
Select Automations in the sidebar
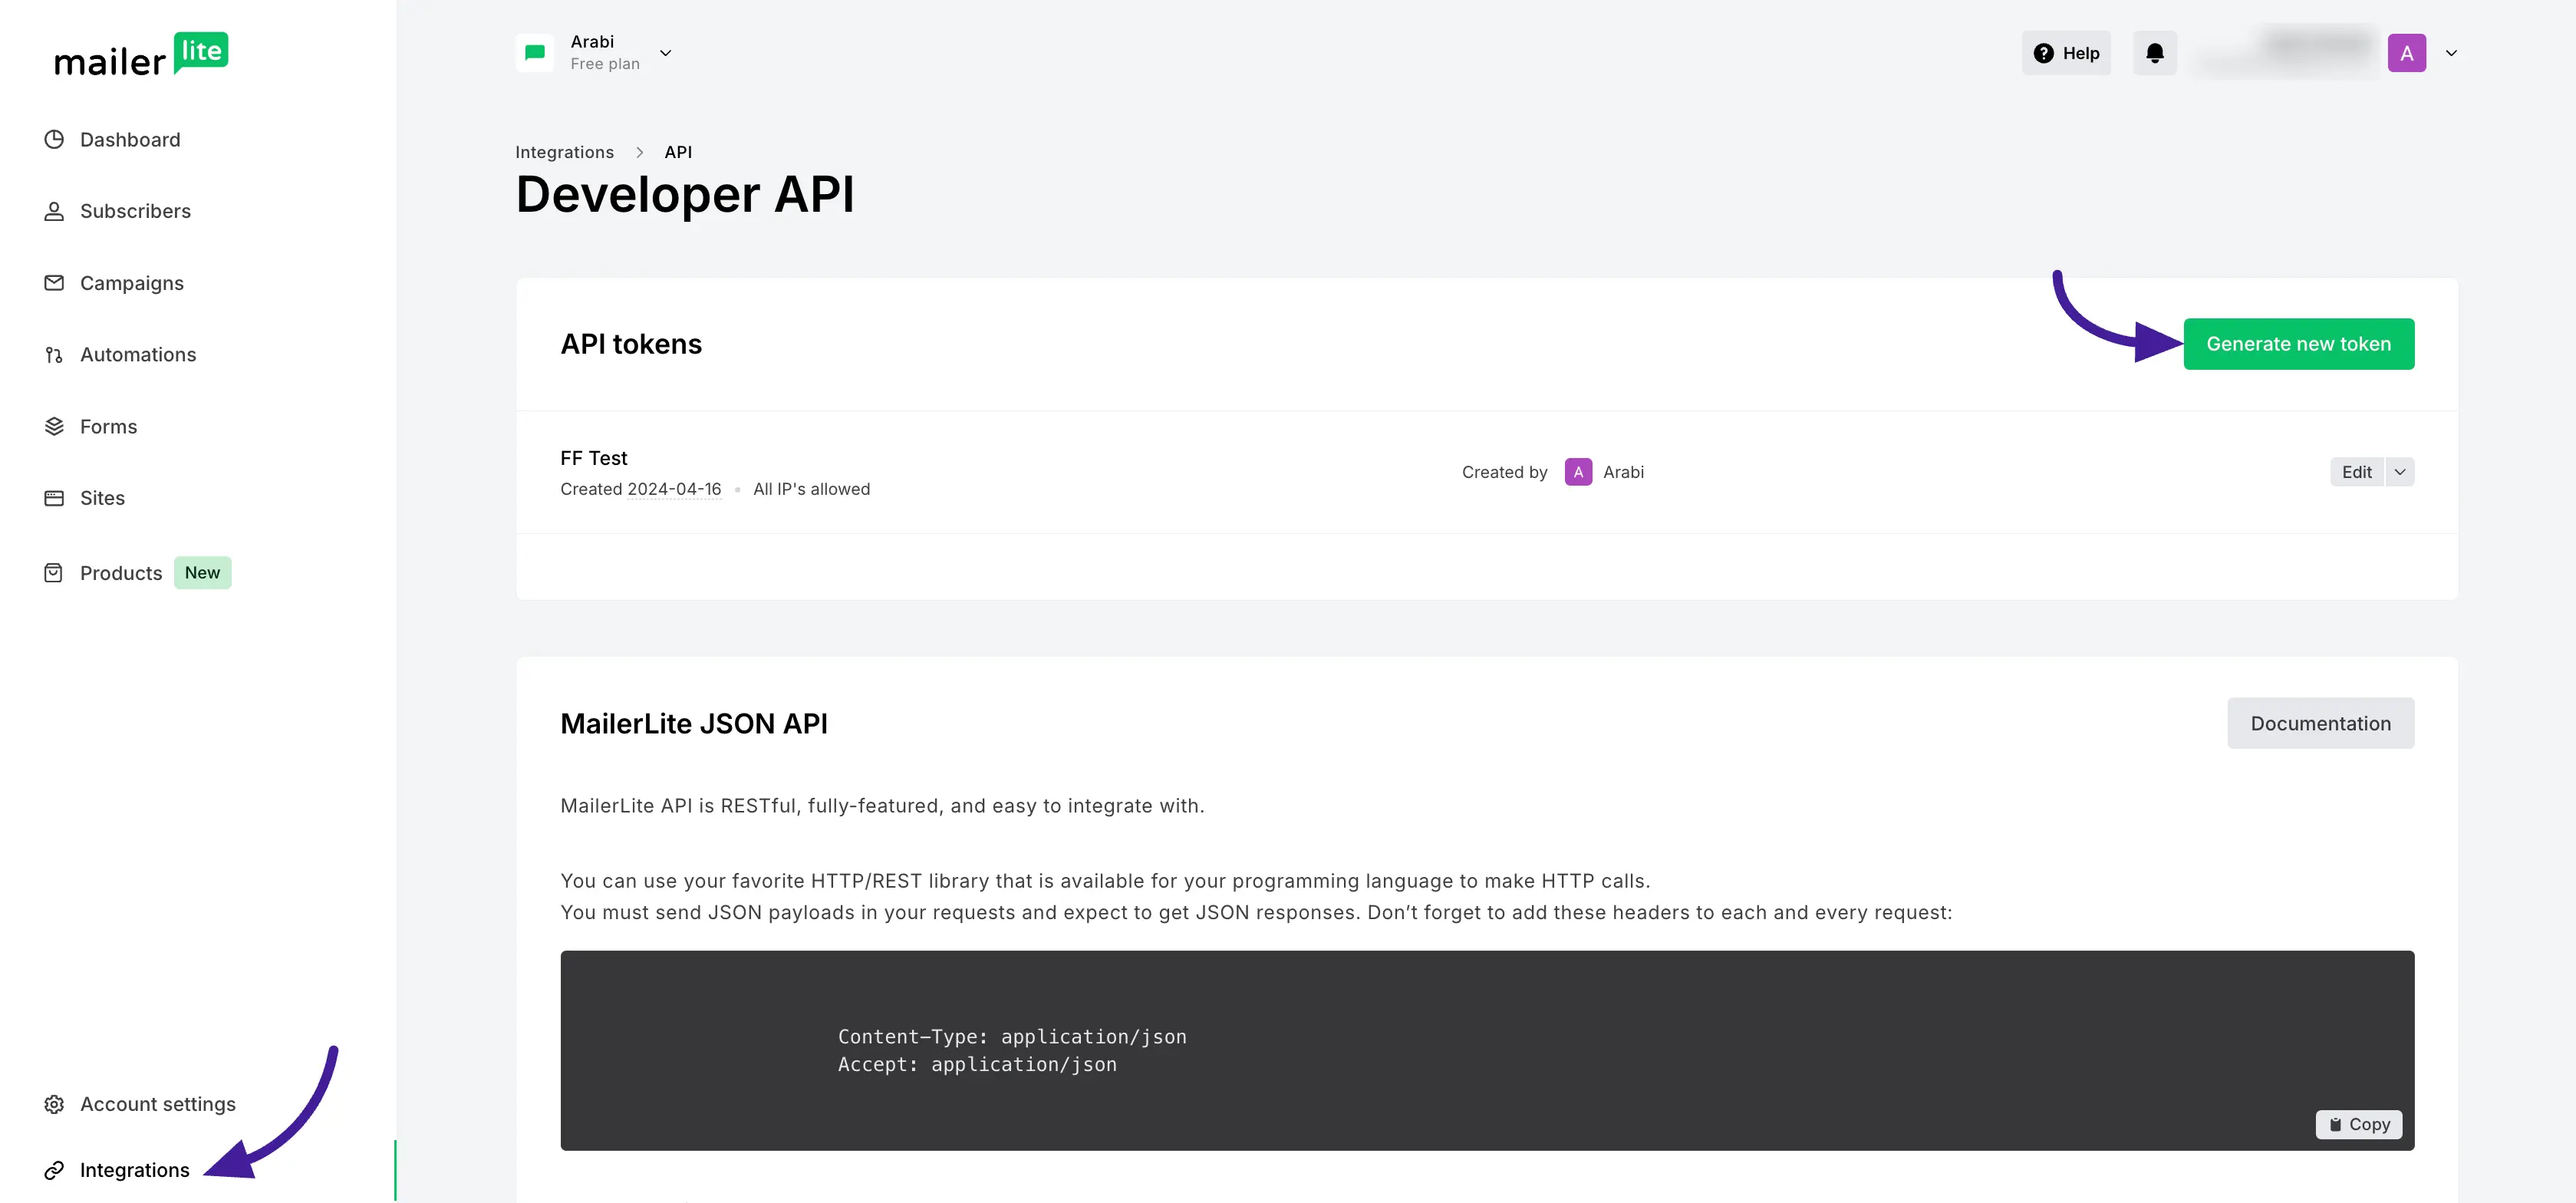click(138, 355)
